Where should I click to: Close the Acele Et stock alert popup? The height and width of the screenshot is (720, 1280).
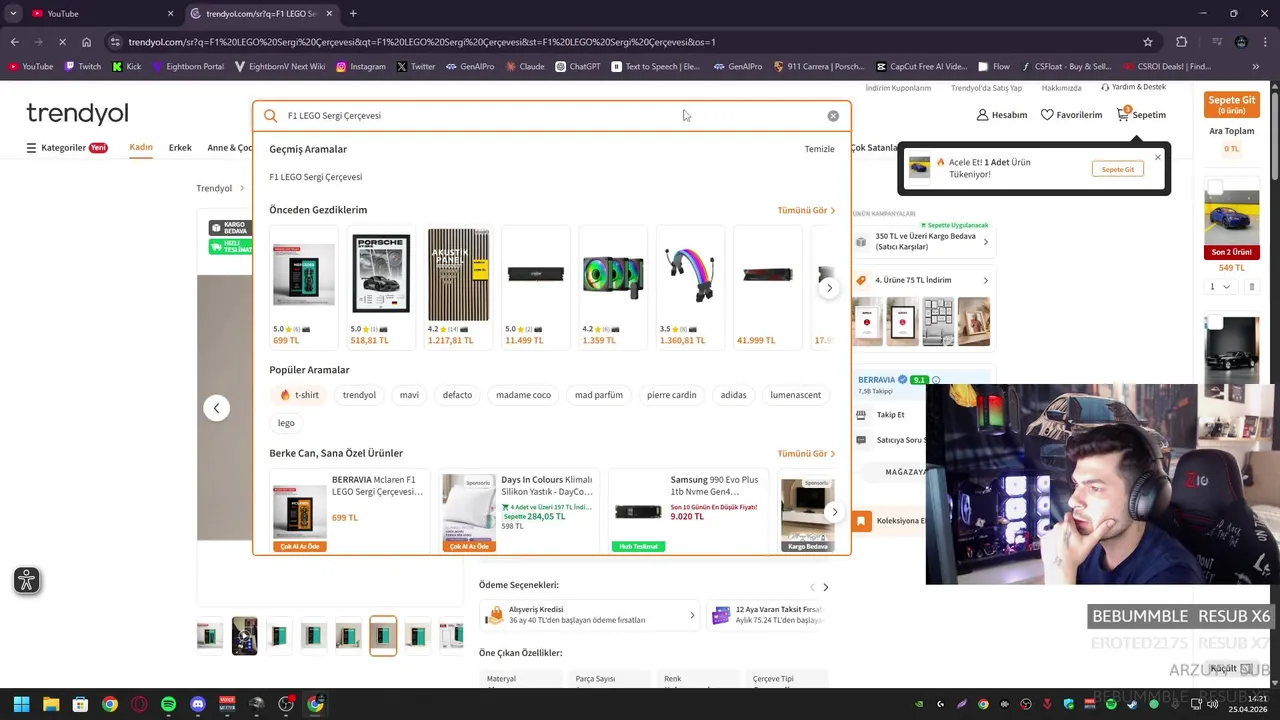coord(1158,157)
